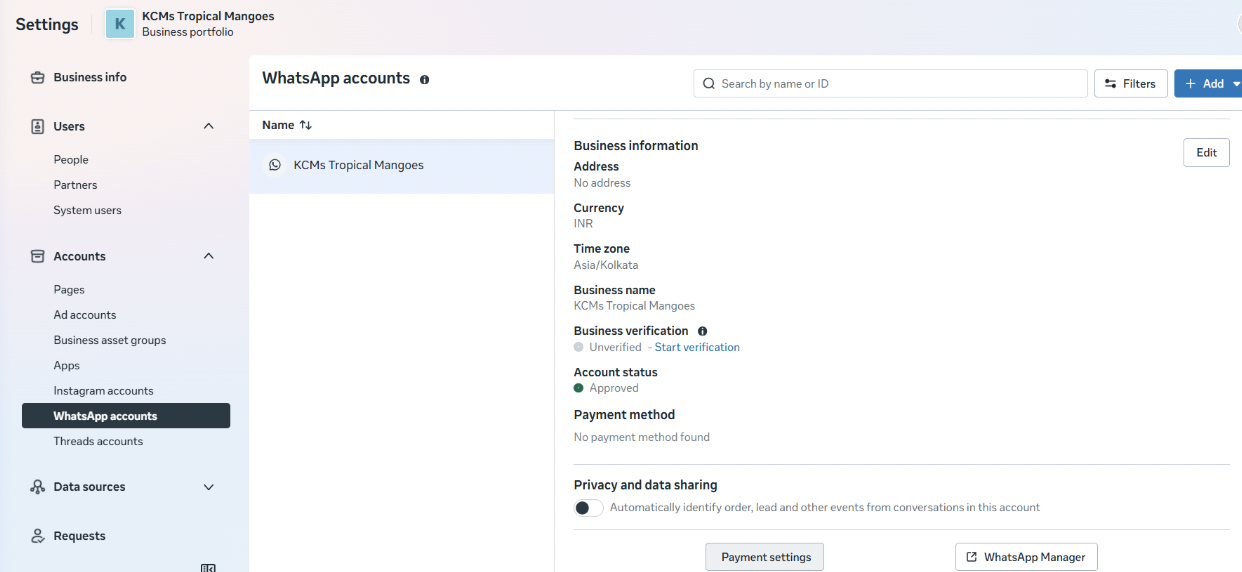Click the Settings title

click(x=47, y=24)
